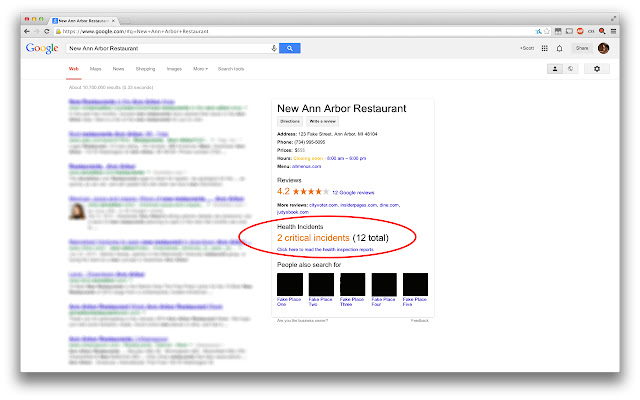The image size is (640, 400).
Task: Click the secure padlock icon in the address bar
Action: [x=58, y=31]
